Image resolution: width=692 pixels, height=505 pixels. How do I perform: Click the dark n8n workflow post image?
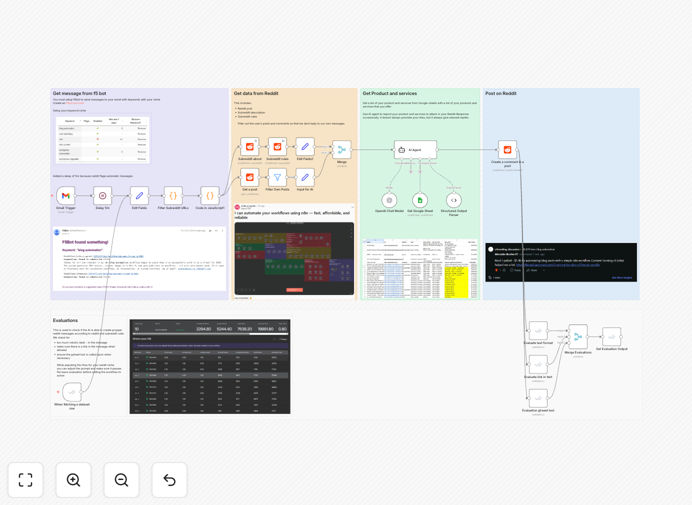(294, 258)
